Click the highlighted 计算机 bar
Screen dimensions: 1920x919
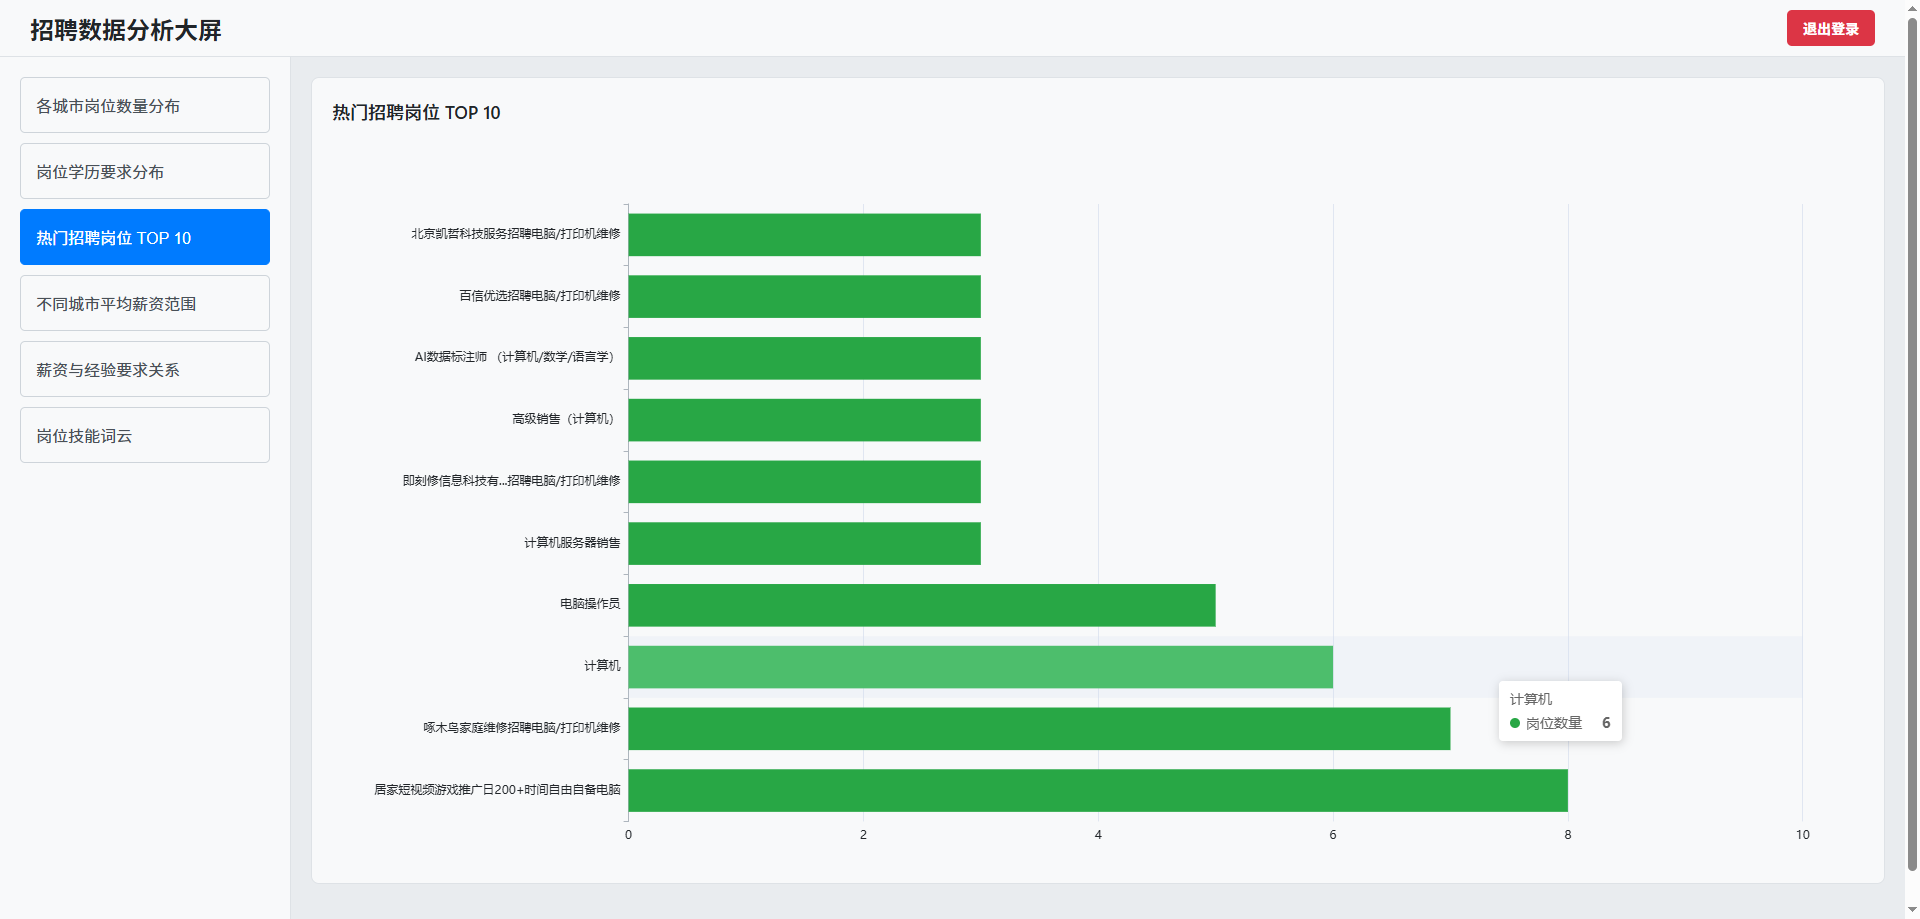(980, 667)
